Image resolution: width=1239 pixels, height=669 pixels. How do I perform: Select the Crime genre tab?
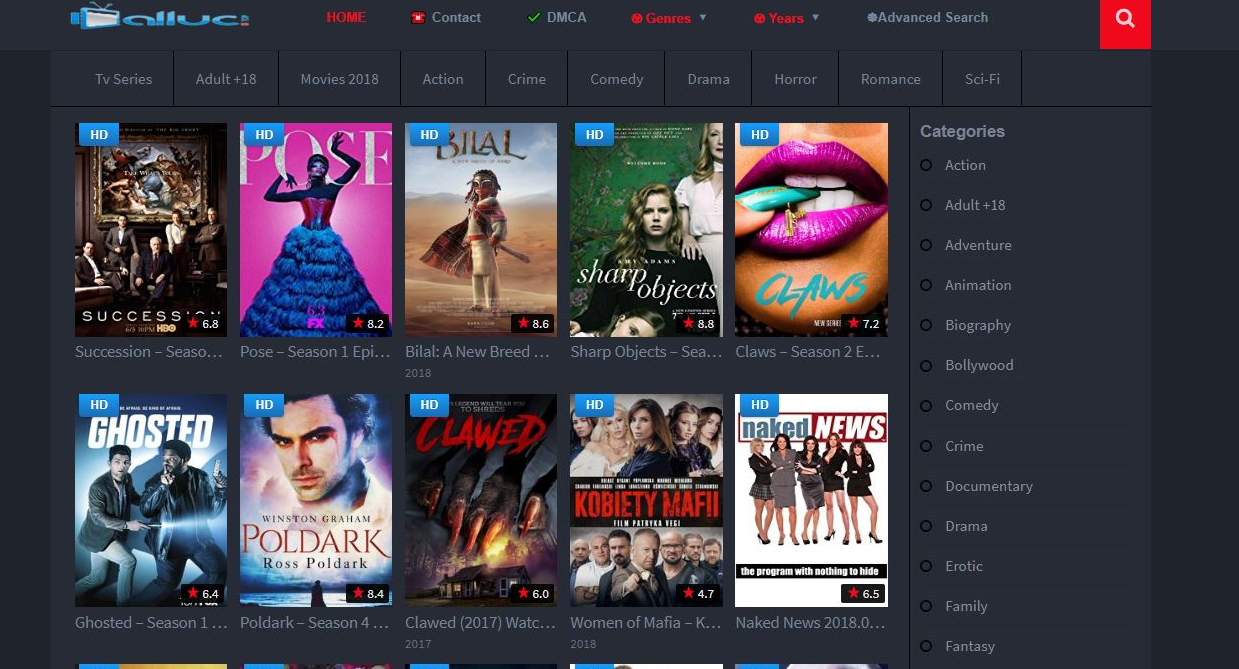point(527,79)
